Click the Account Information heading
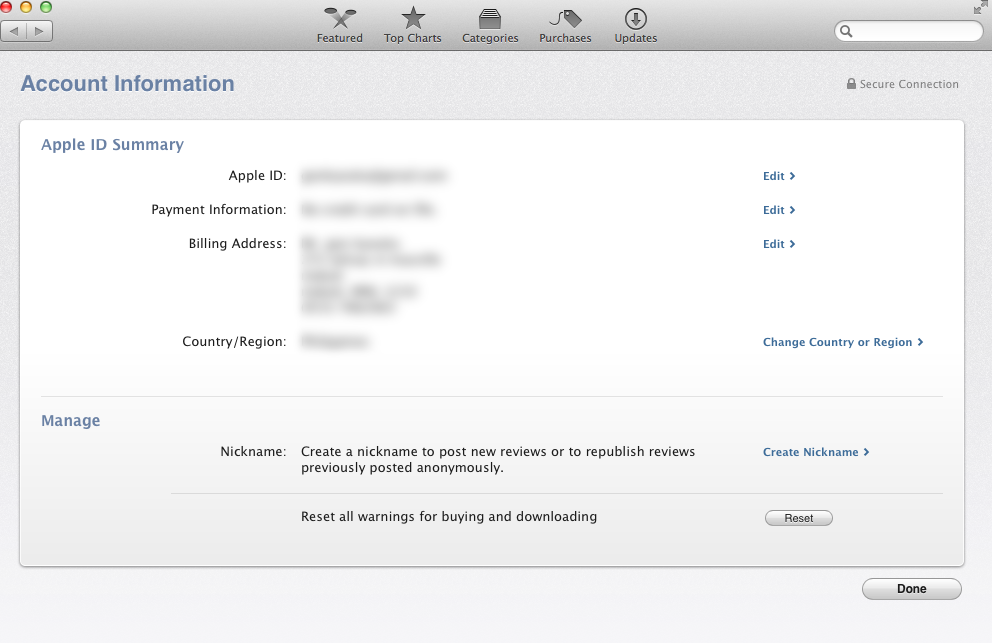The image size is (992, 643). click(x=128, y=84)
